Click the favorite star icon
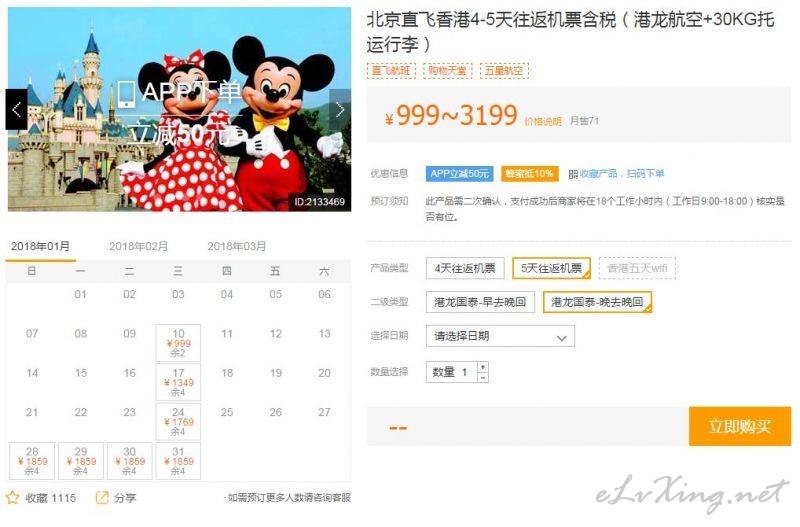This screenshot has width=800, height=527. [x=12, y=497]
